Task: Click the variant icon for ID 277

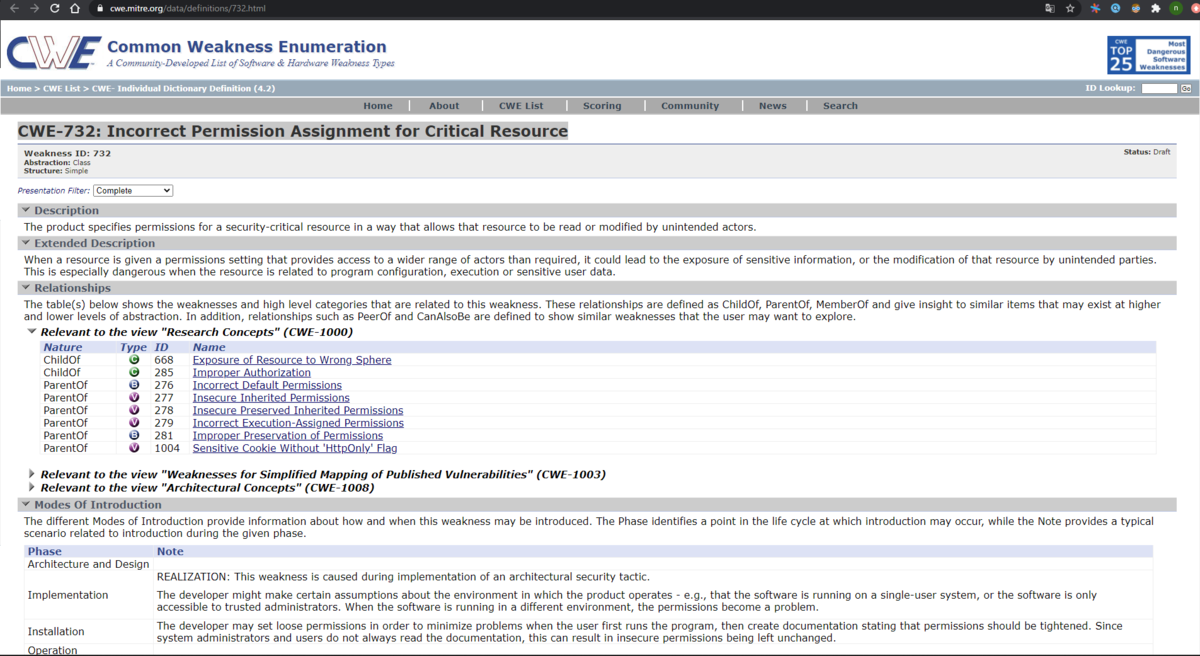Action: pyautogui.click(x=134, y=398)
